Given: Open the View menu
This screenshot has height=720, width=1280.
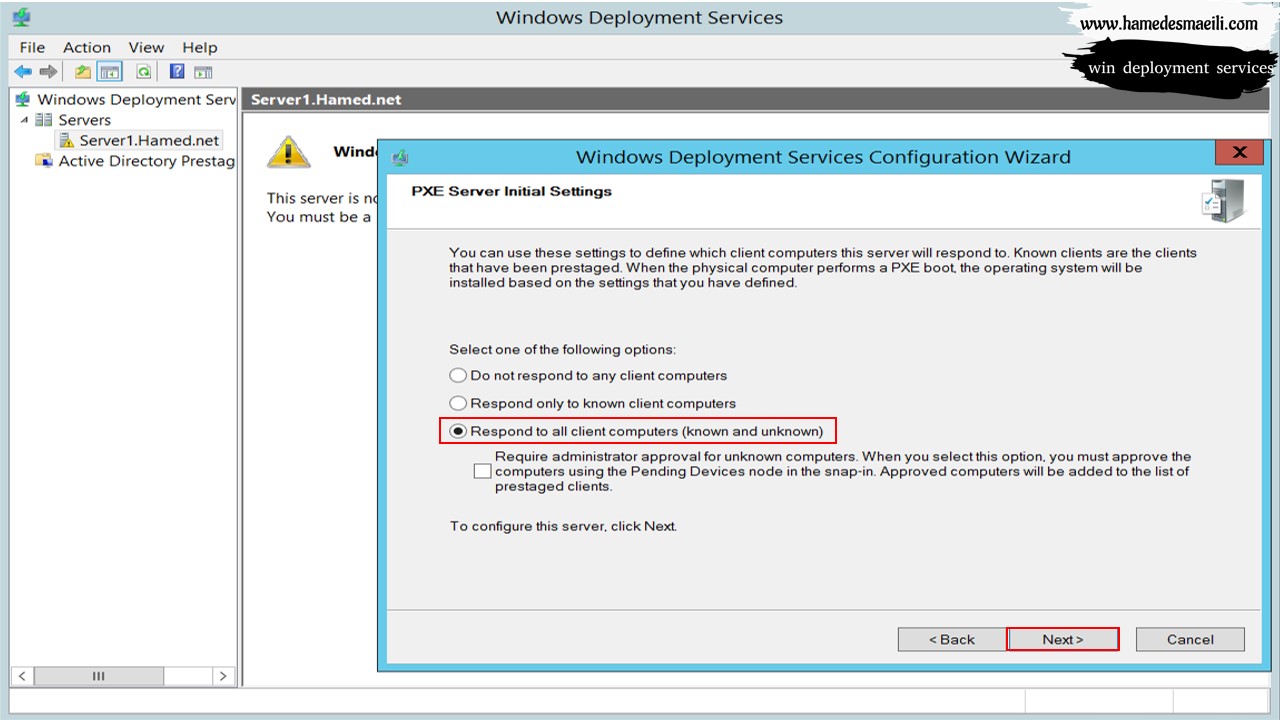Looking at the screenshot, I should (x=146, y=47).
